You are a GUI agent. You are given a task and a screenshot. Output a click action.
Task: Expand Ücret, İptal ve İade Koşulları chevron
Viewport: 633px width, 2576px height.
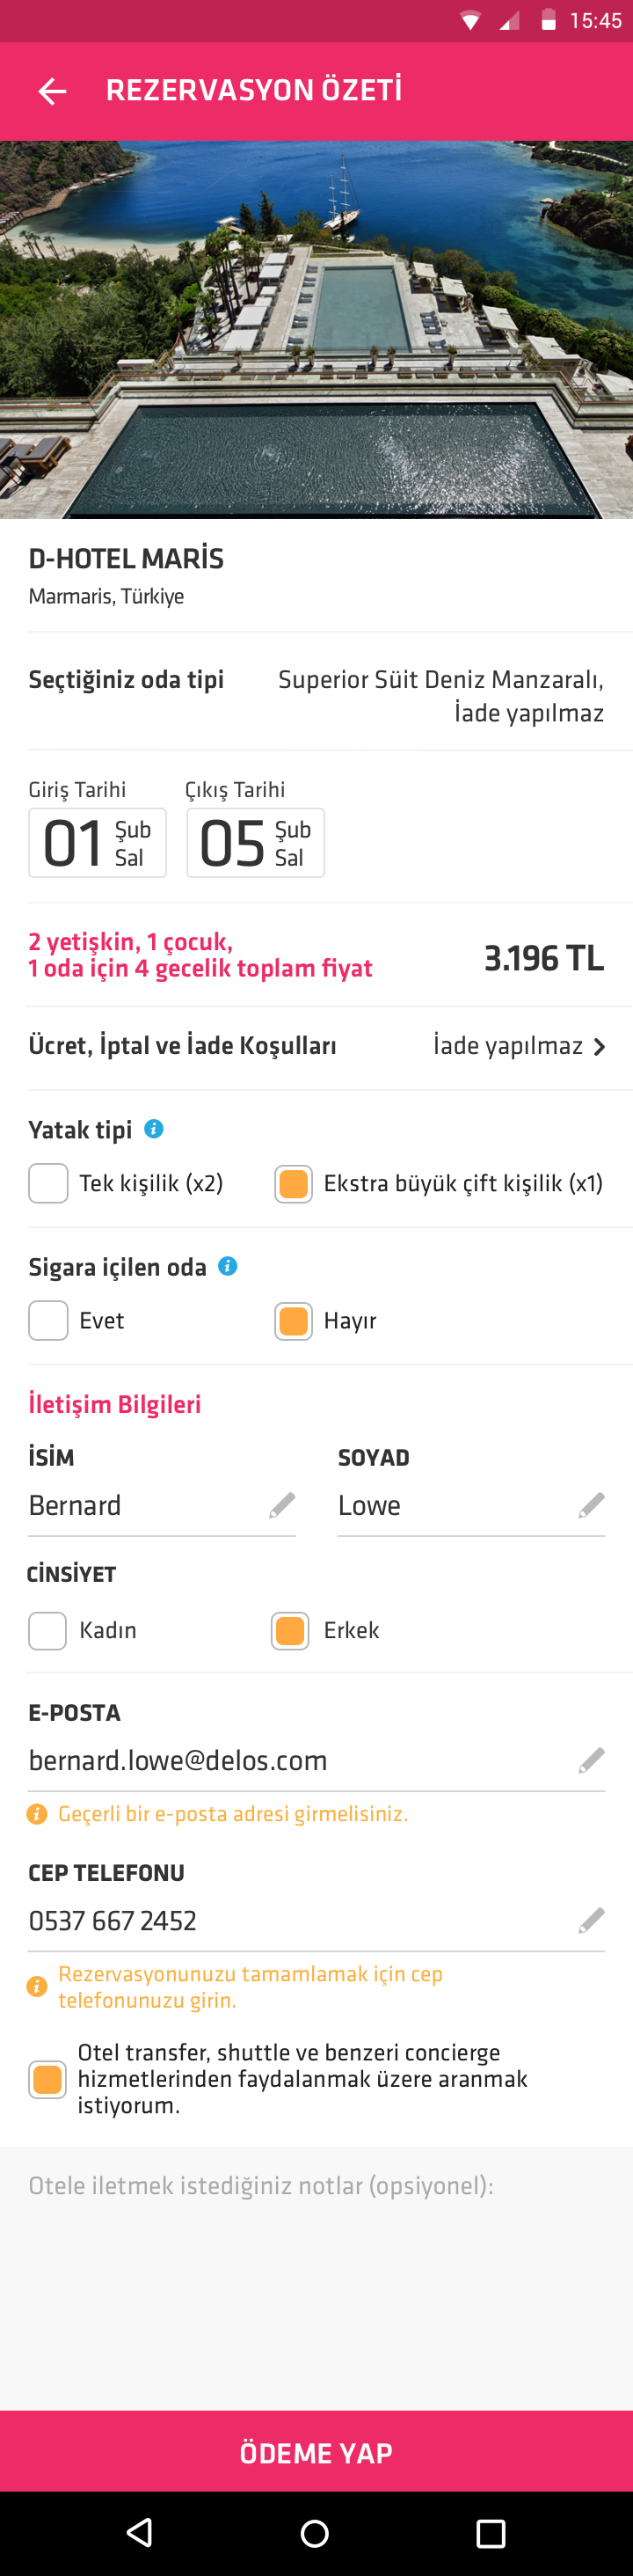[599, 1046]
